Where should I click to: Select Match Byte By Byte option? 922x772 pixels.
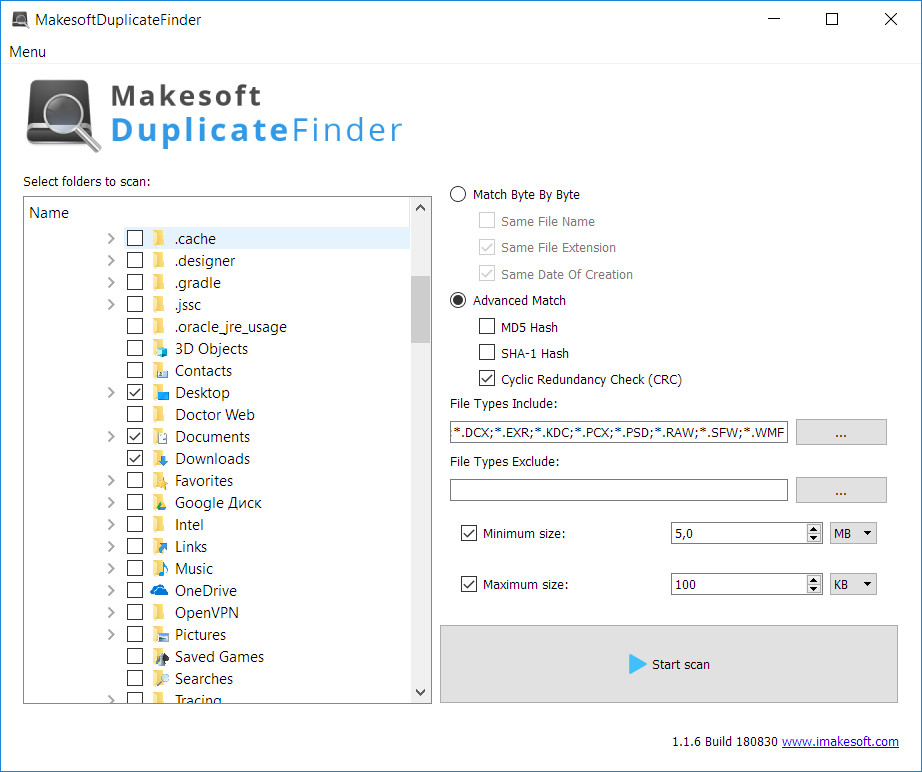(458, 195)
